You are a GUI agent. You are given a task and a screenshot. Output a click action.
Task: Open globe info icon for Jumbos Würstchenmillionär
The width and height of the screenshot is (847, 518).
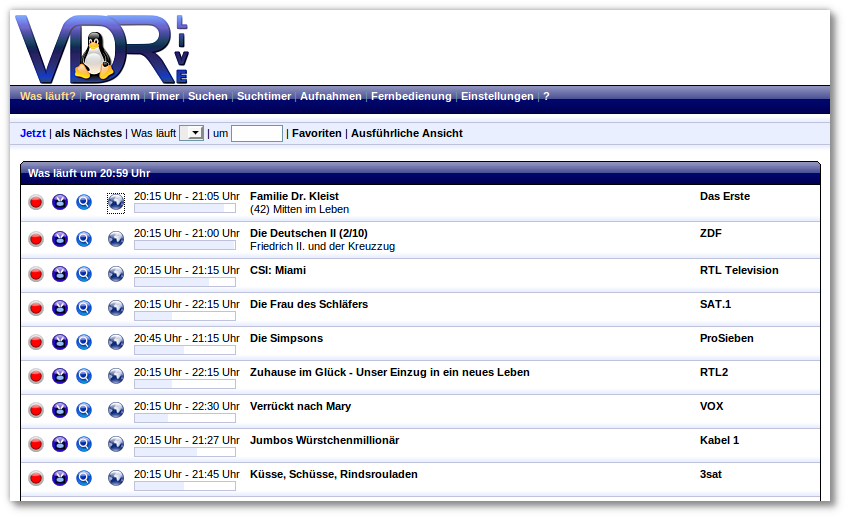(x=116, y=445)
